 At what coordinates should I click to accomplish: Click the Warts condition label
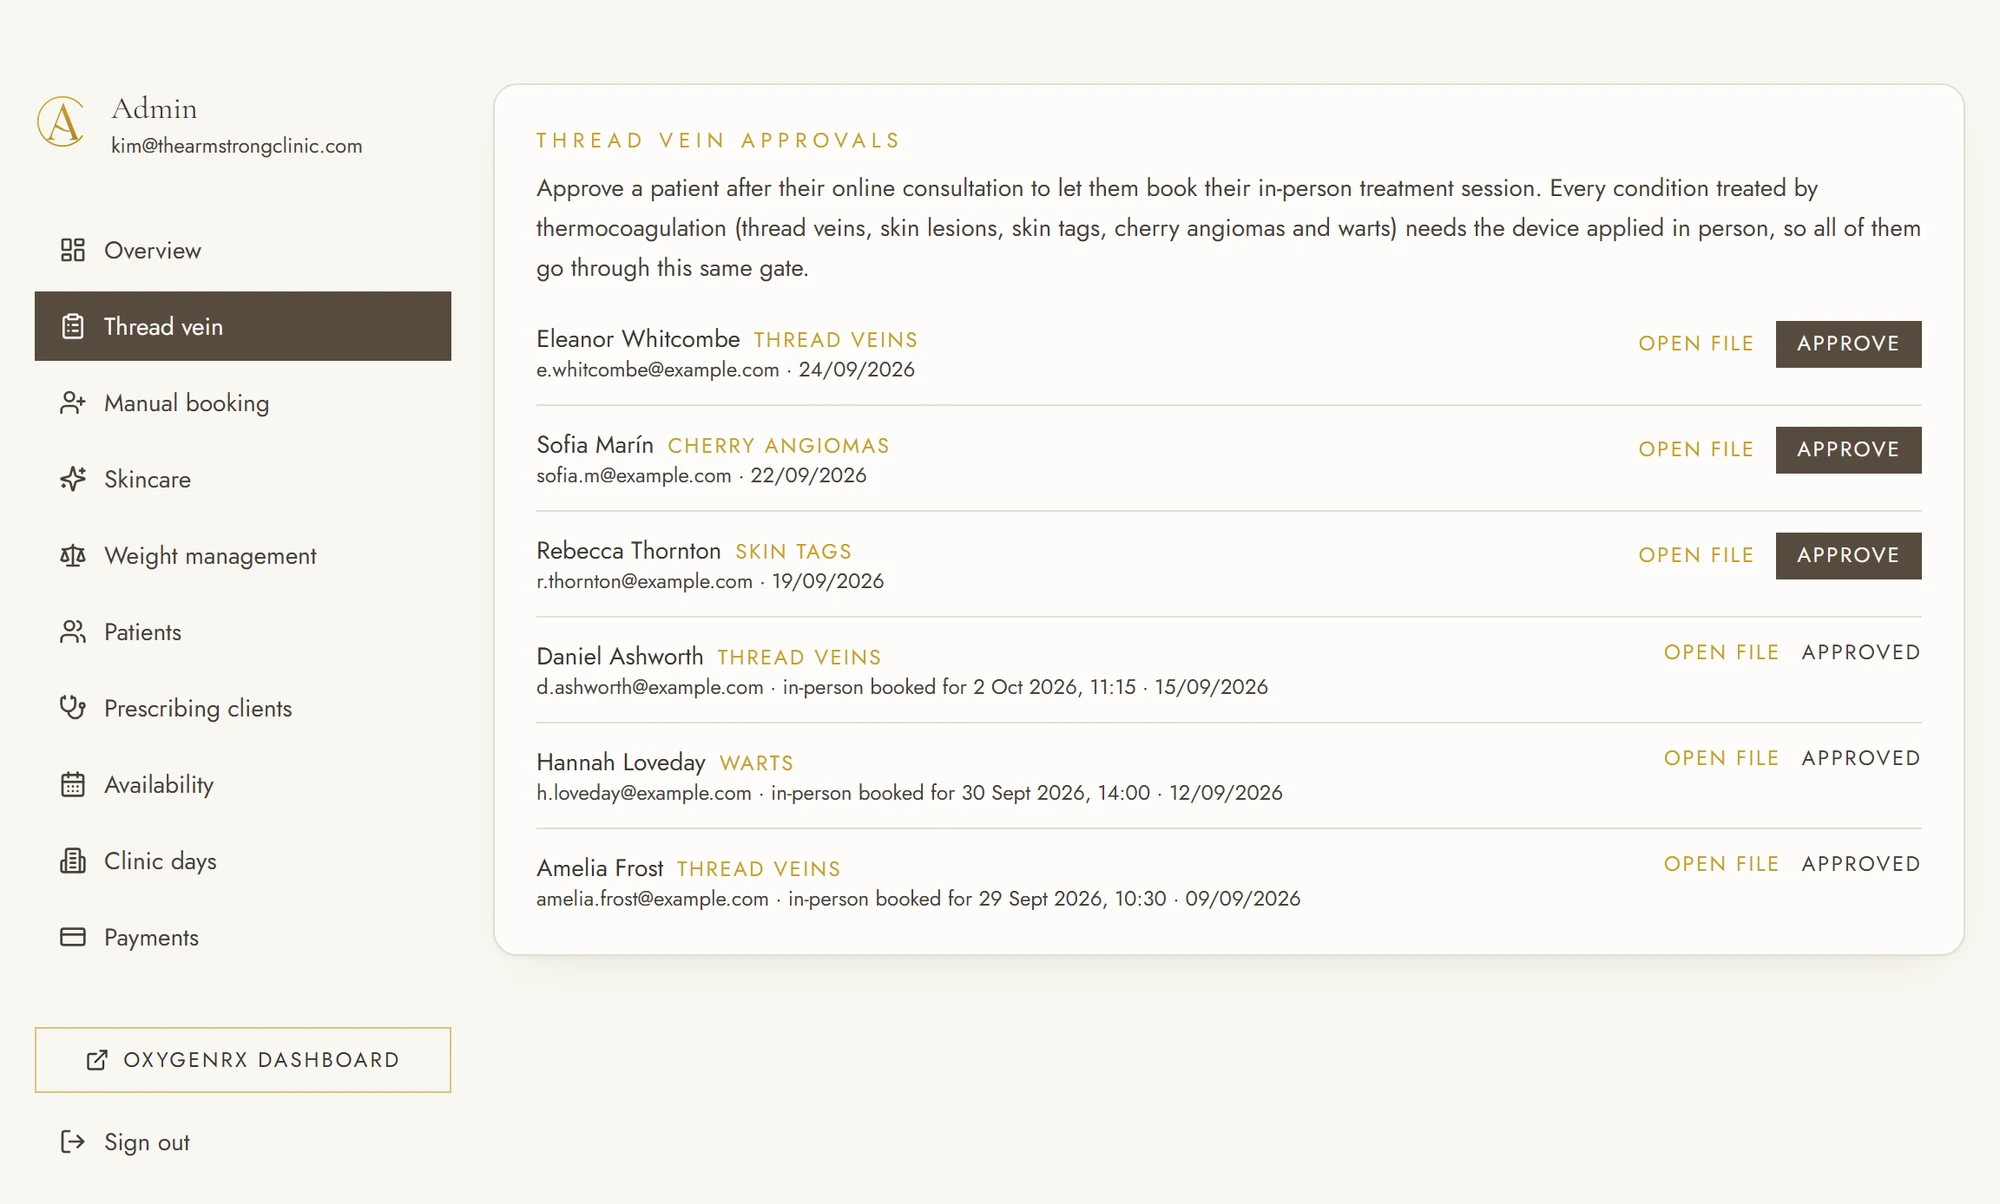[x=756, y=764]
